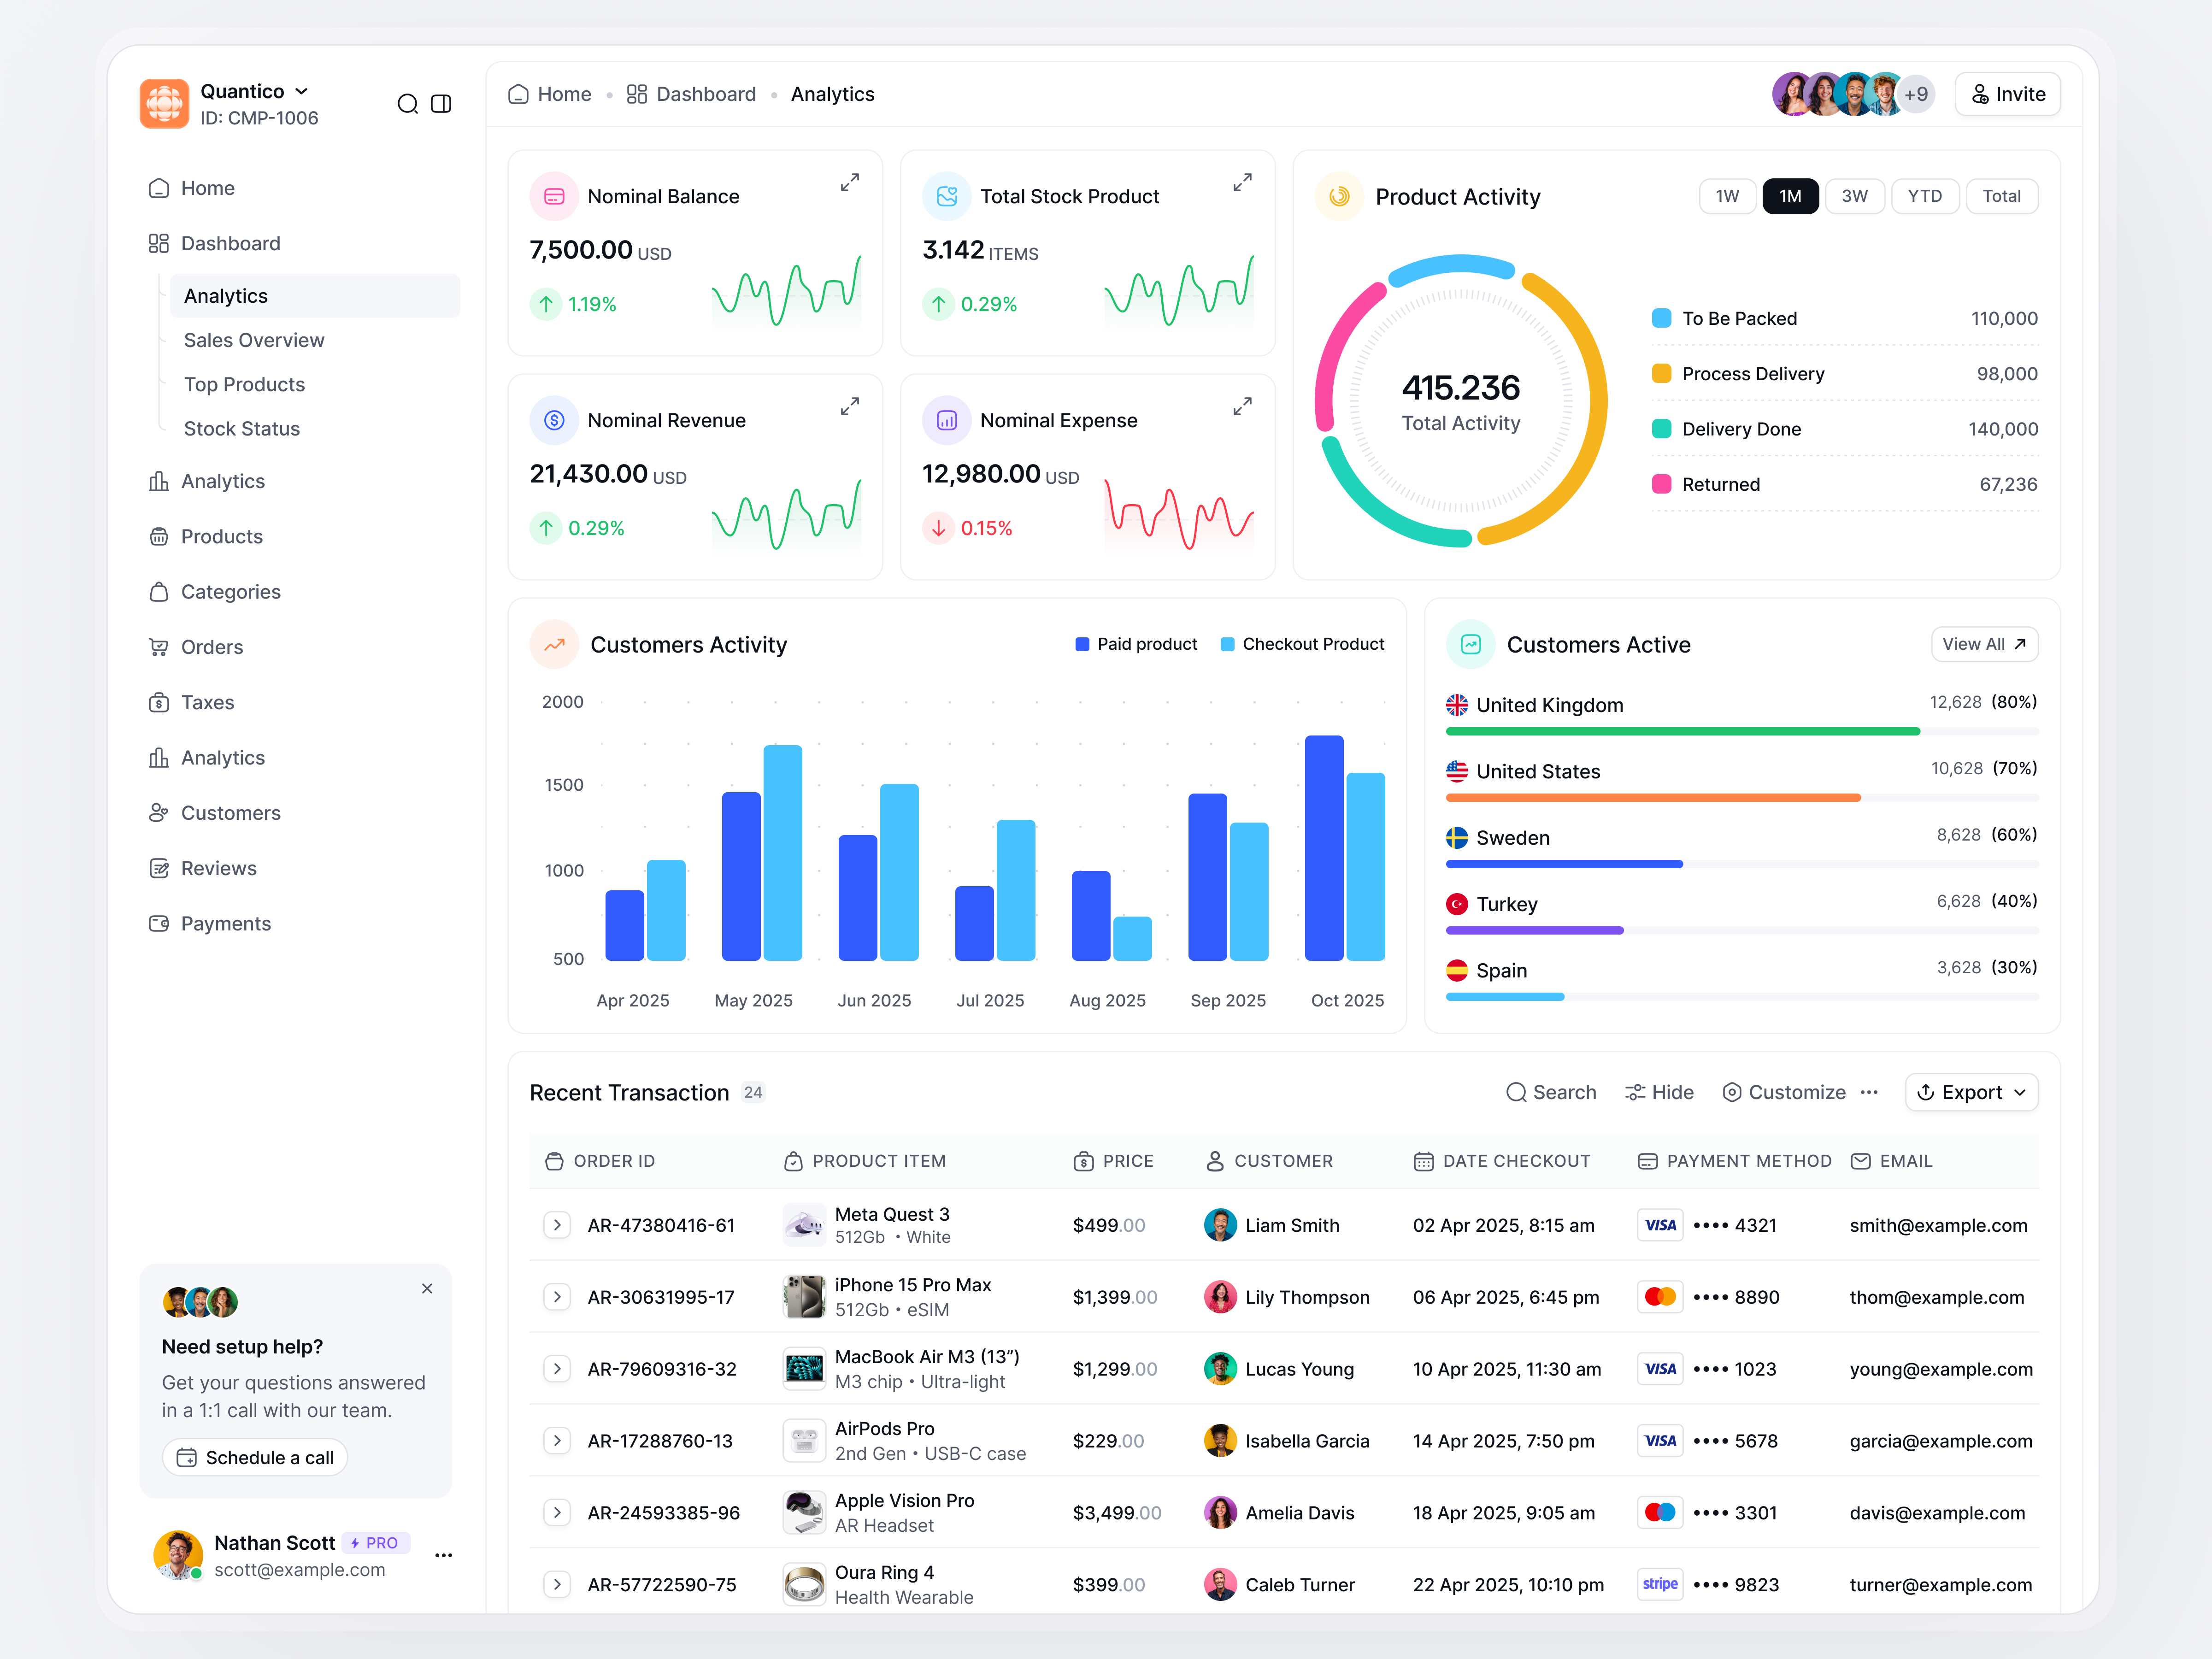Viewport: 2212px width, 1659px height.
Task: Select Stock Status in sidebar
Action: (x=241, y=428)
